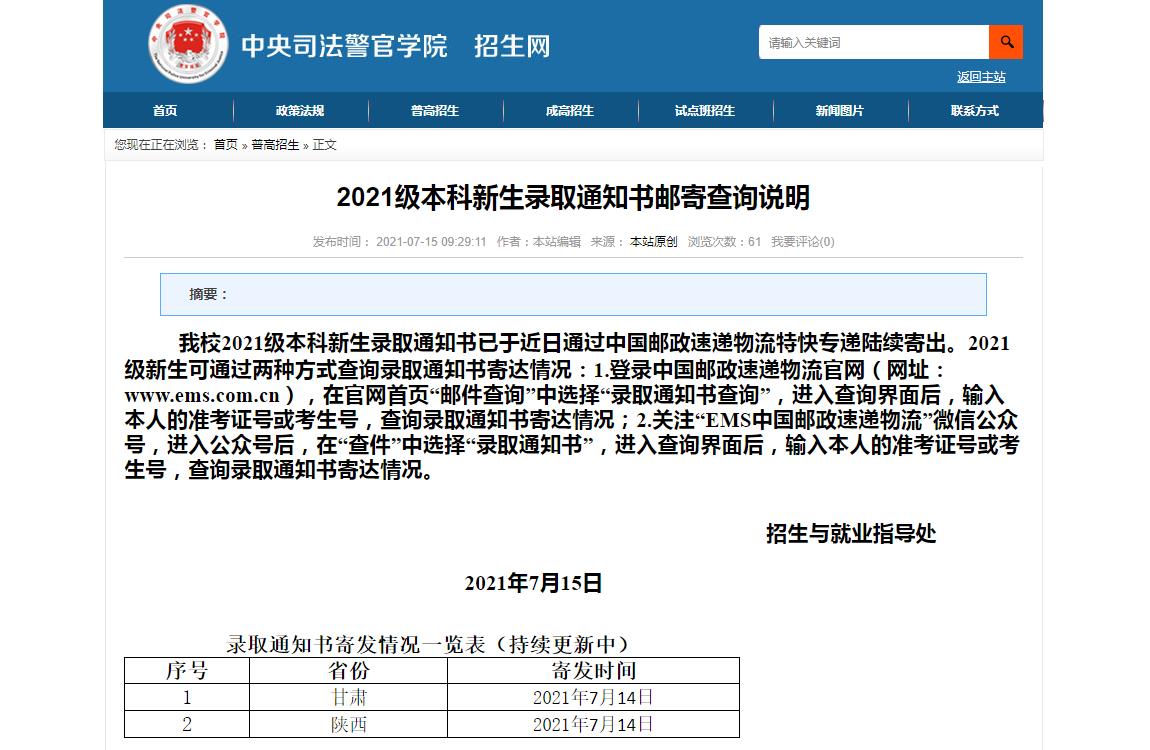
Task: Click the site title 中央司法警官学院 招生网
Action: tap(396, 45)
